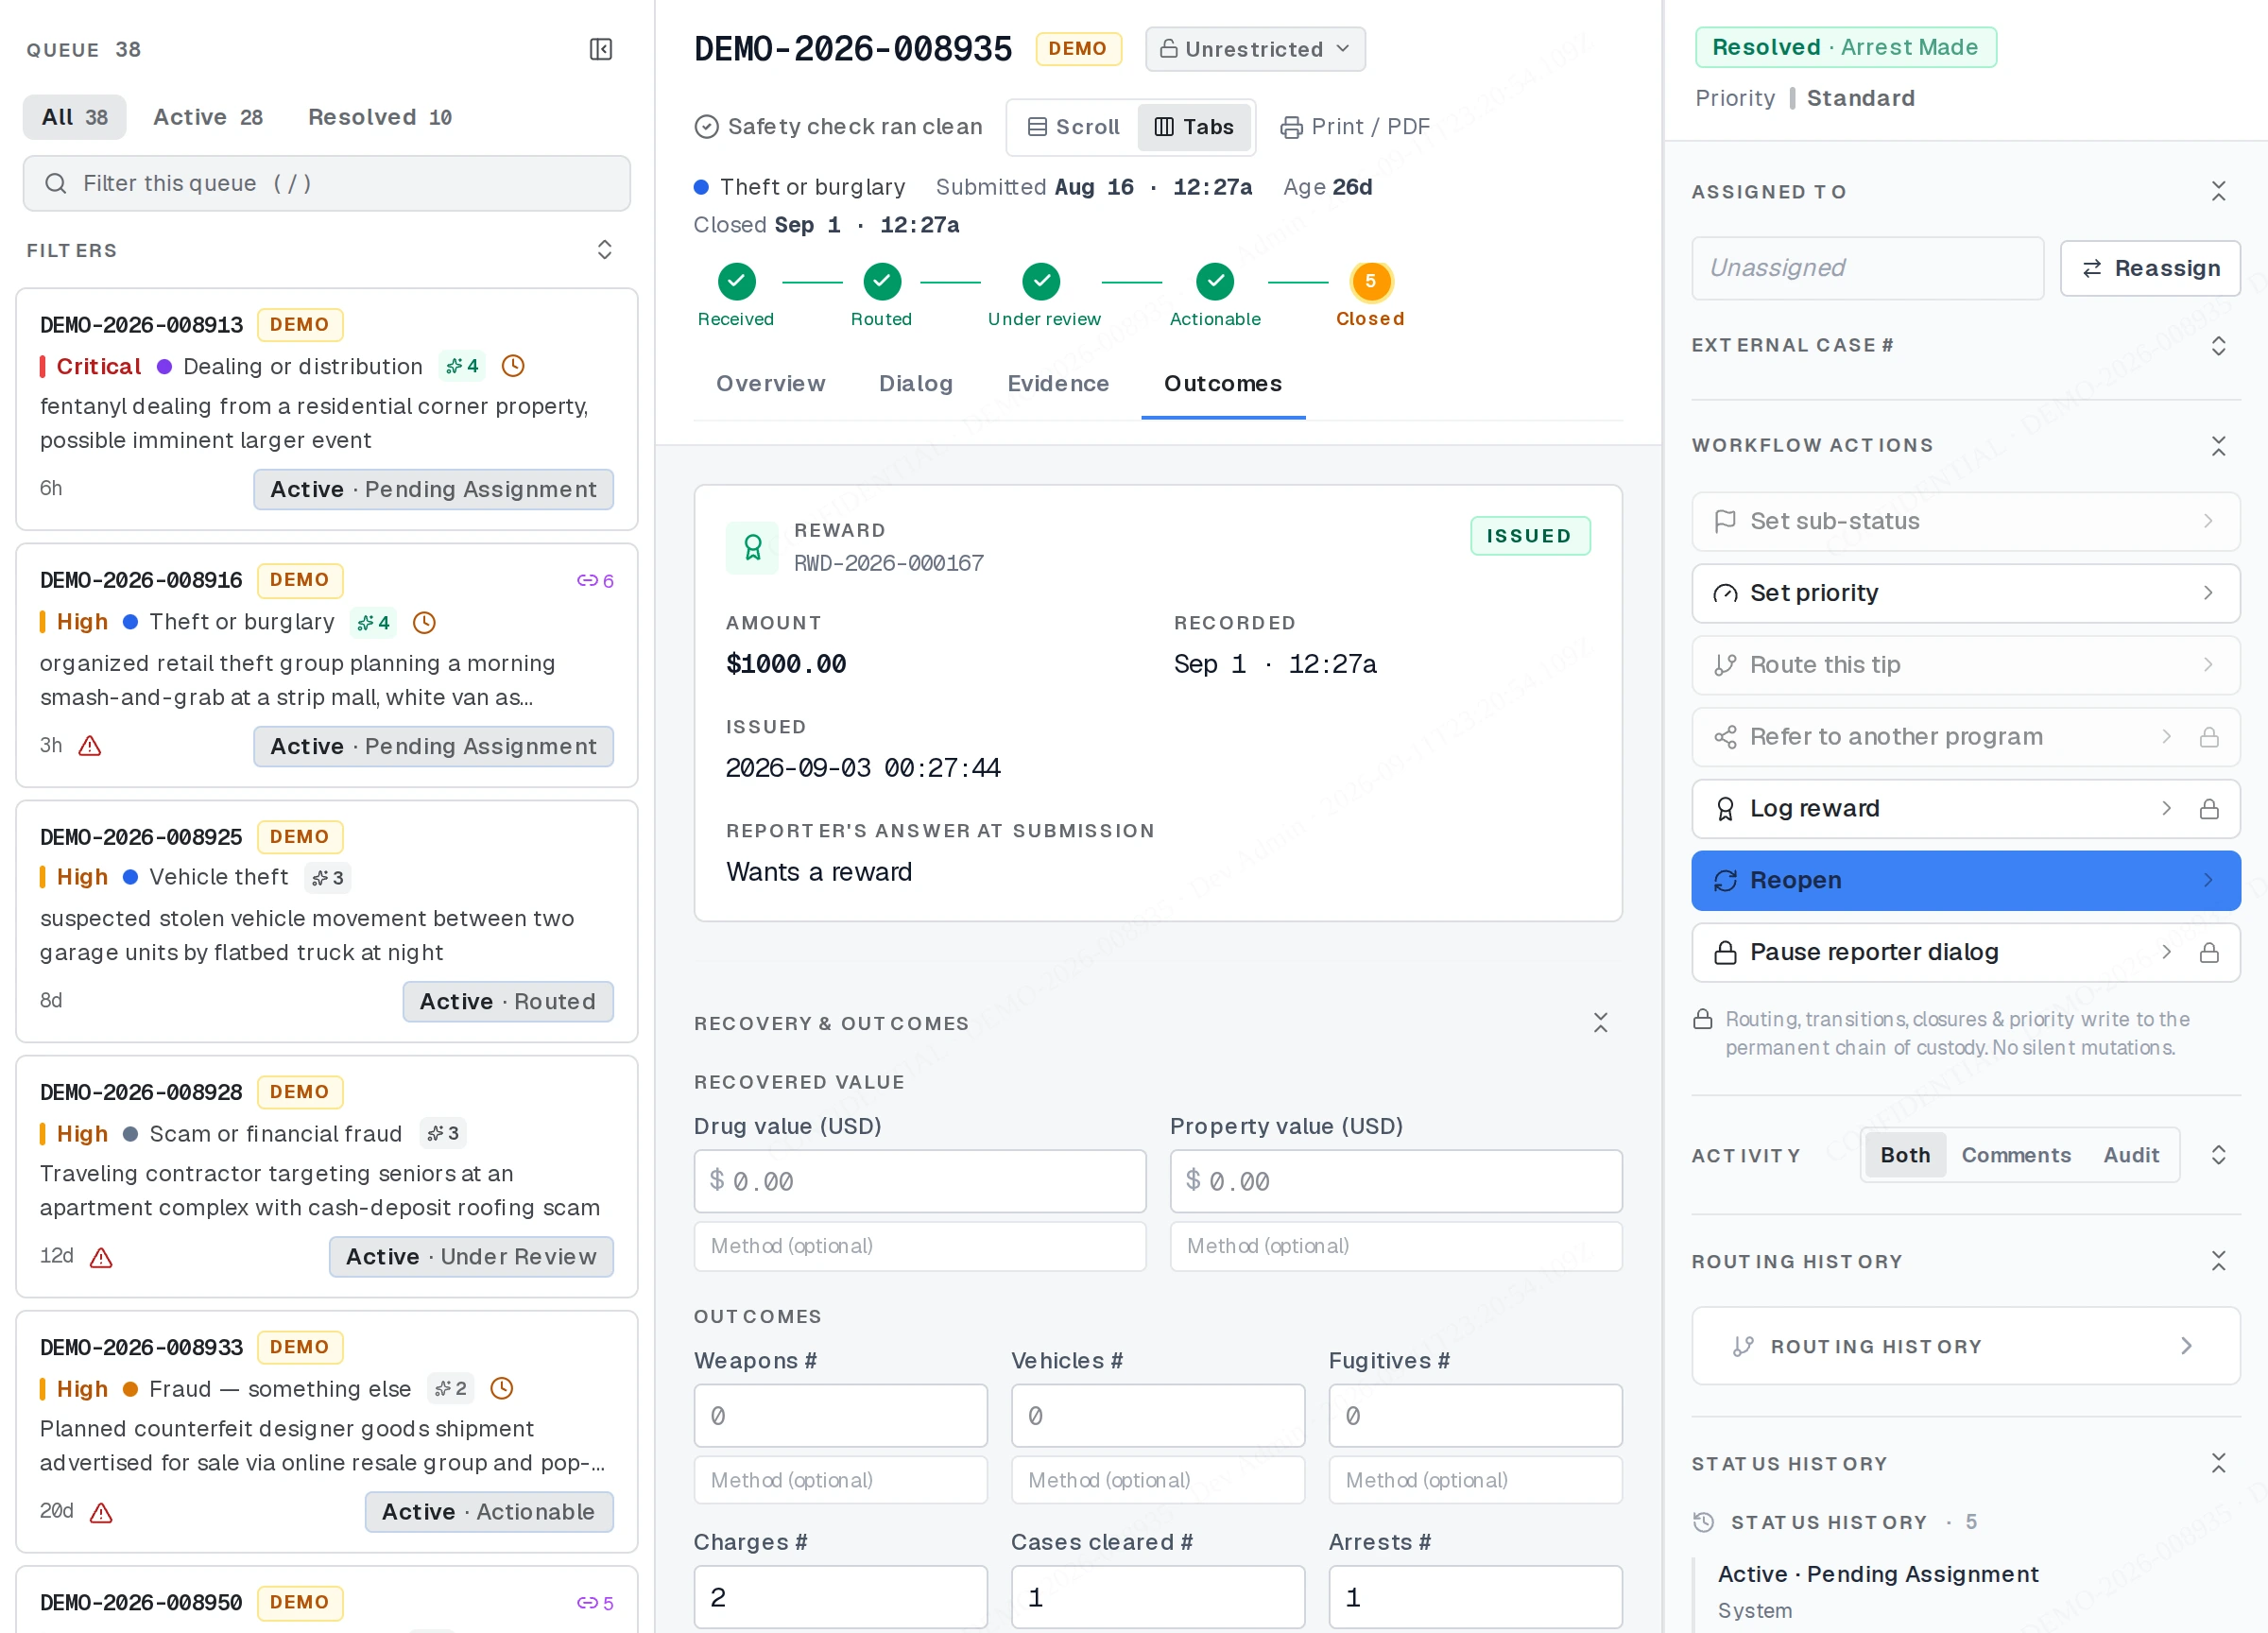This screenshot has height=1633, width=2268.
Task: Click the Received step progress marker
Action: point(736,282)
